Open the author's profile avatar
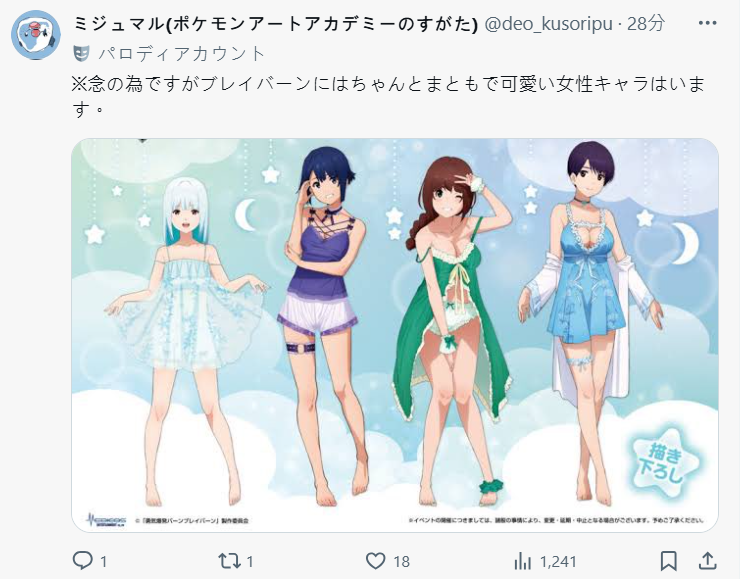 point(36,34)
